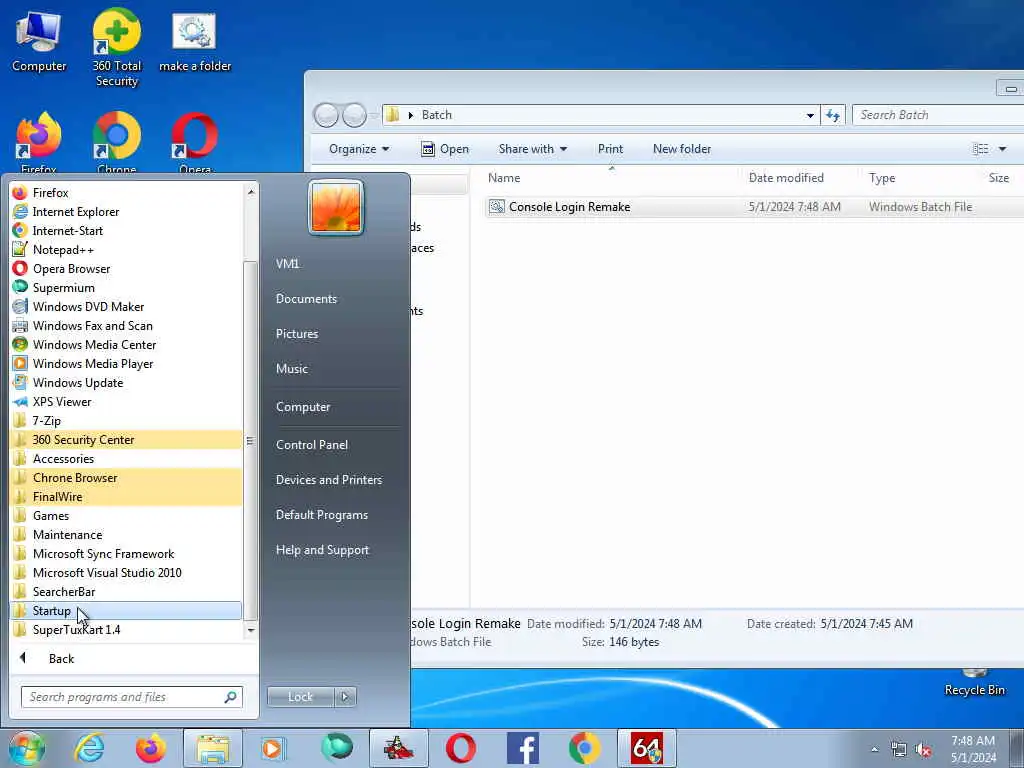The image size is (1024, 768).
Task: Sort by Date modified column
Action: 786,178
